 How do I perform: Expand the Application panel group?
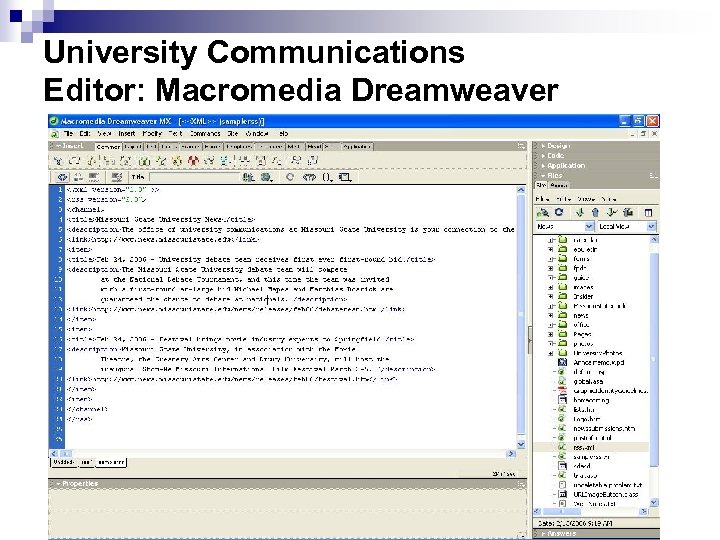pos(544,166)
